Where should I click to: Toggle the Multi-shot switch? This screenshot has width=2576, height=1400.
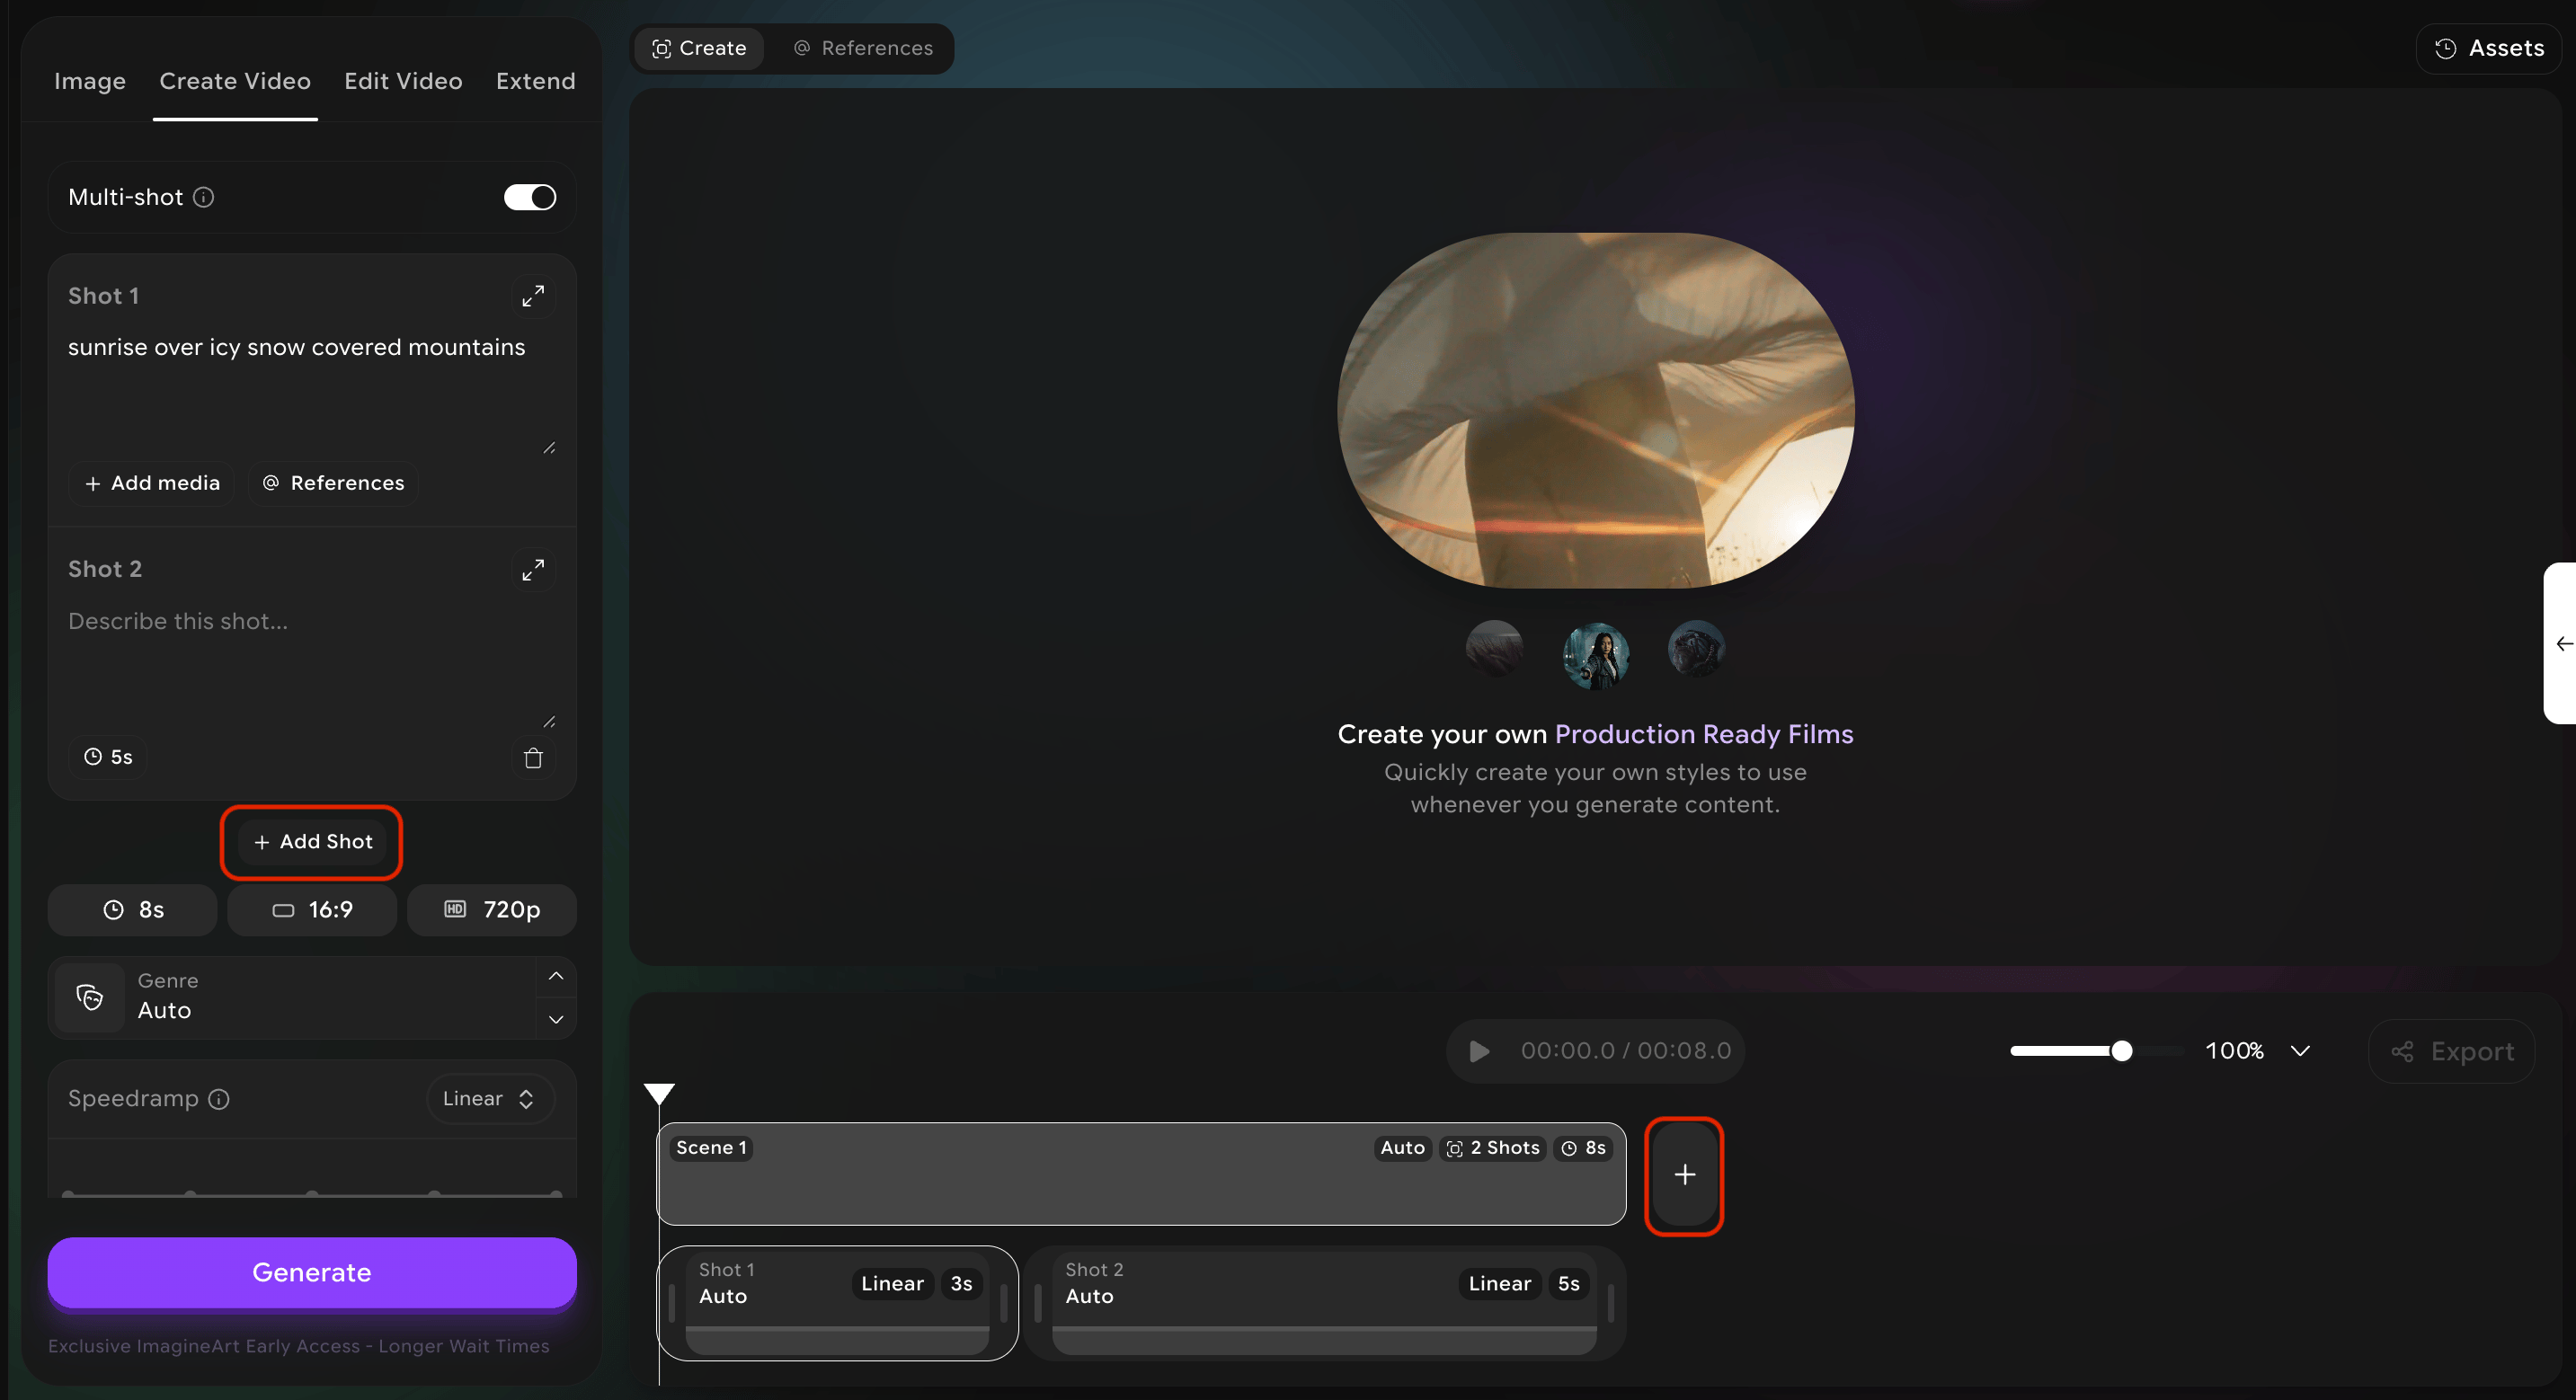point(530,197)
